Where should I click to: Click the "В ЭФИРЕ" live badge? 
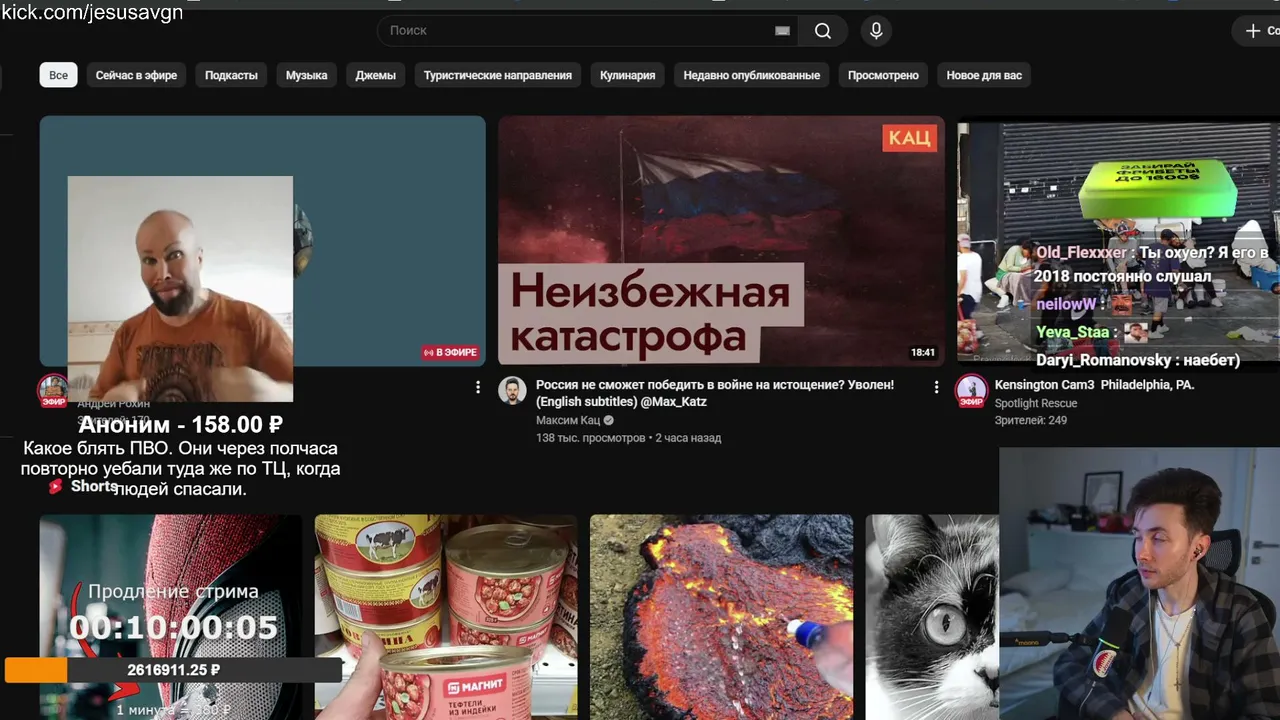pyautogui.click(x=450, y=353)
